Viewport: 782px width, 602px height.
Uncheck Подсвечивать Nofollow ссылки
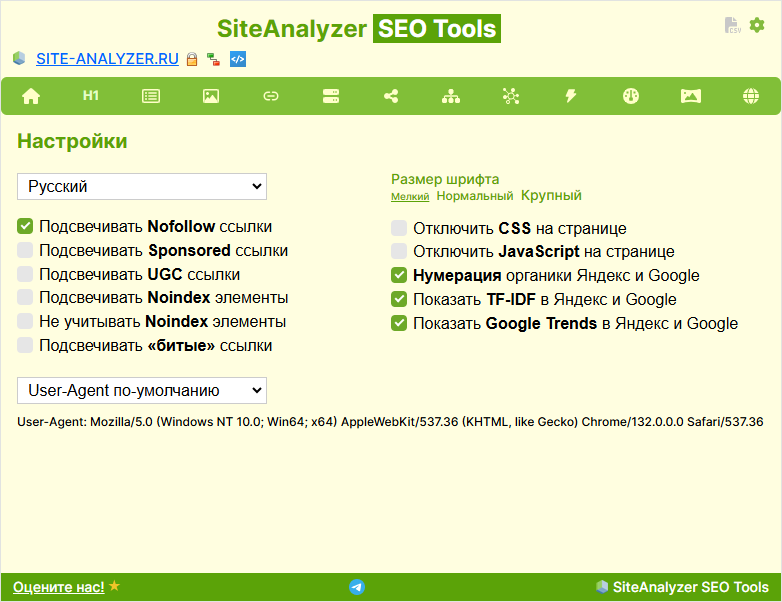[x=25, y=226]
